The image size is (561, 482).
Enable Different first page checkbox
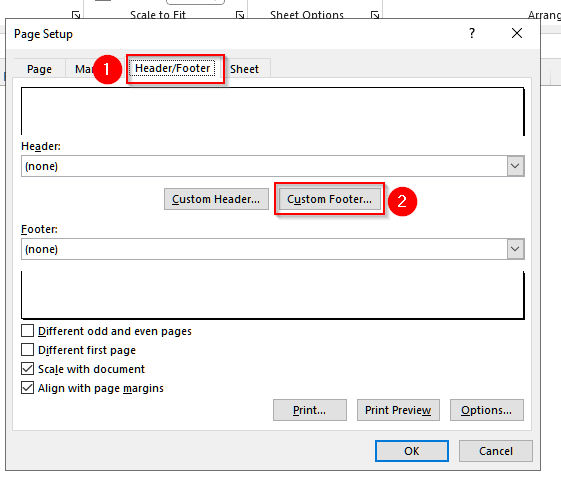click(x=28, y=350)
